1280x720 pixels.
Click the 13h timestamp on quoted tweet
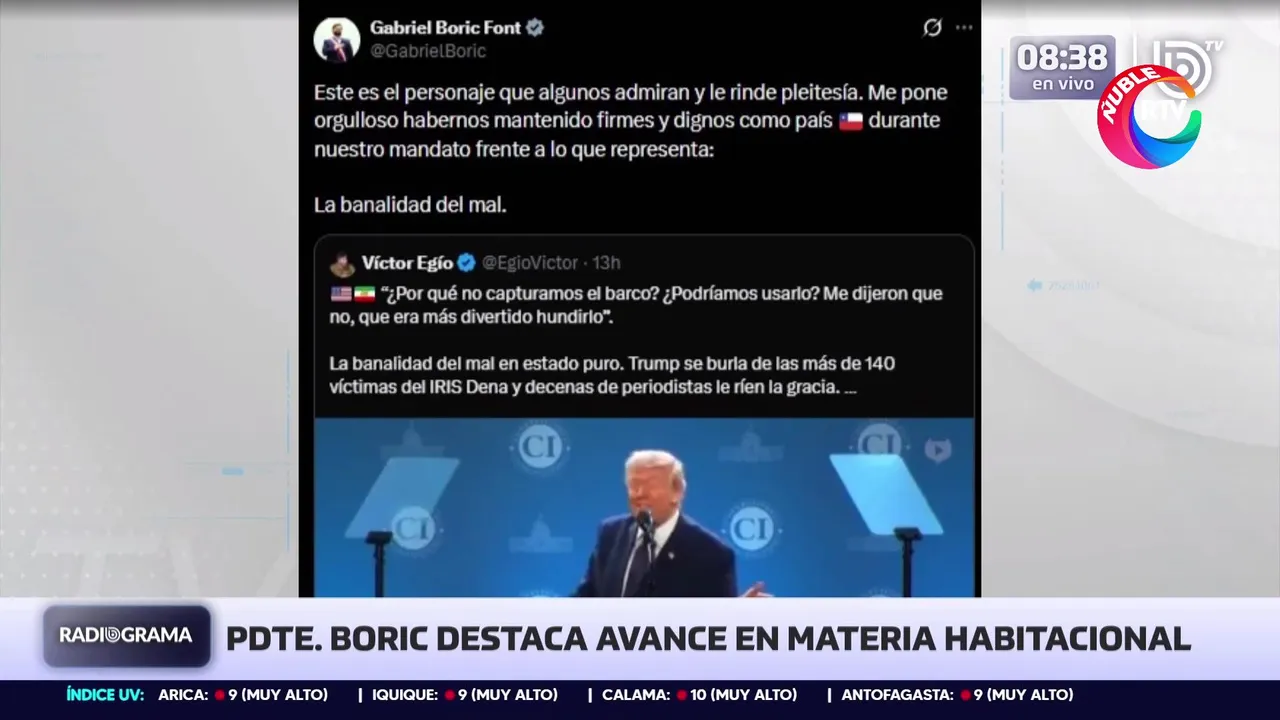pyautogui.click(x=607, y=263)
